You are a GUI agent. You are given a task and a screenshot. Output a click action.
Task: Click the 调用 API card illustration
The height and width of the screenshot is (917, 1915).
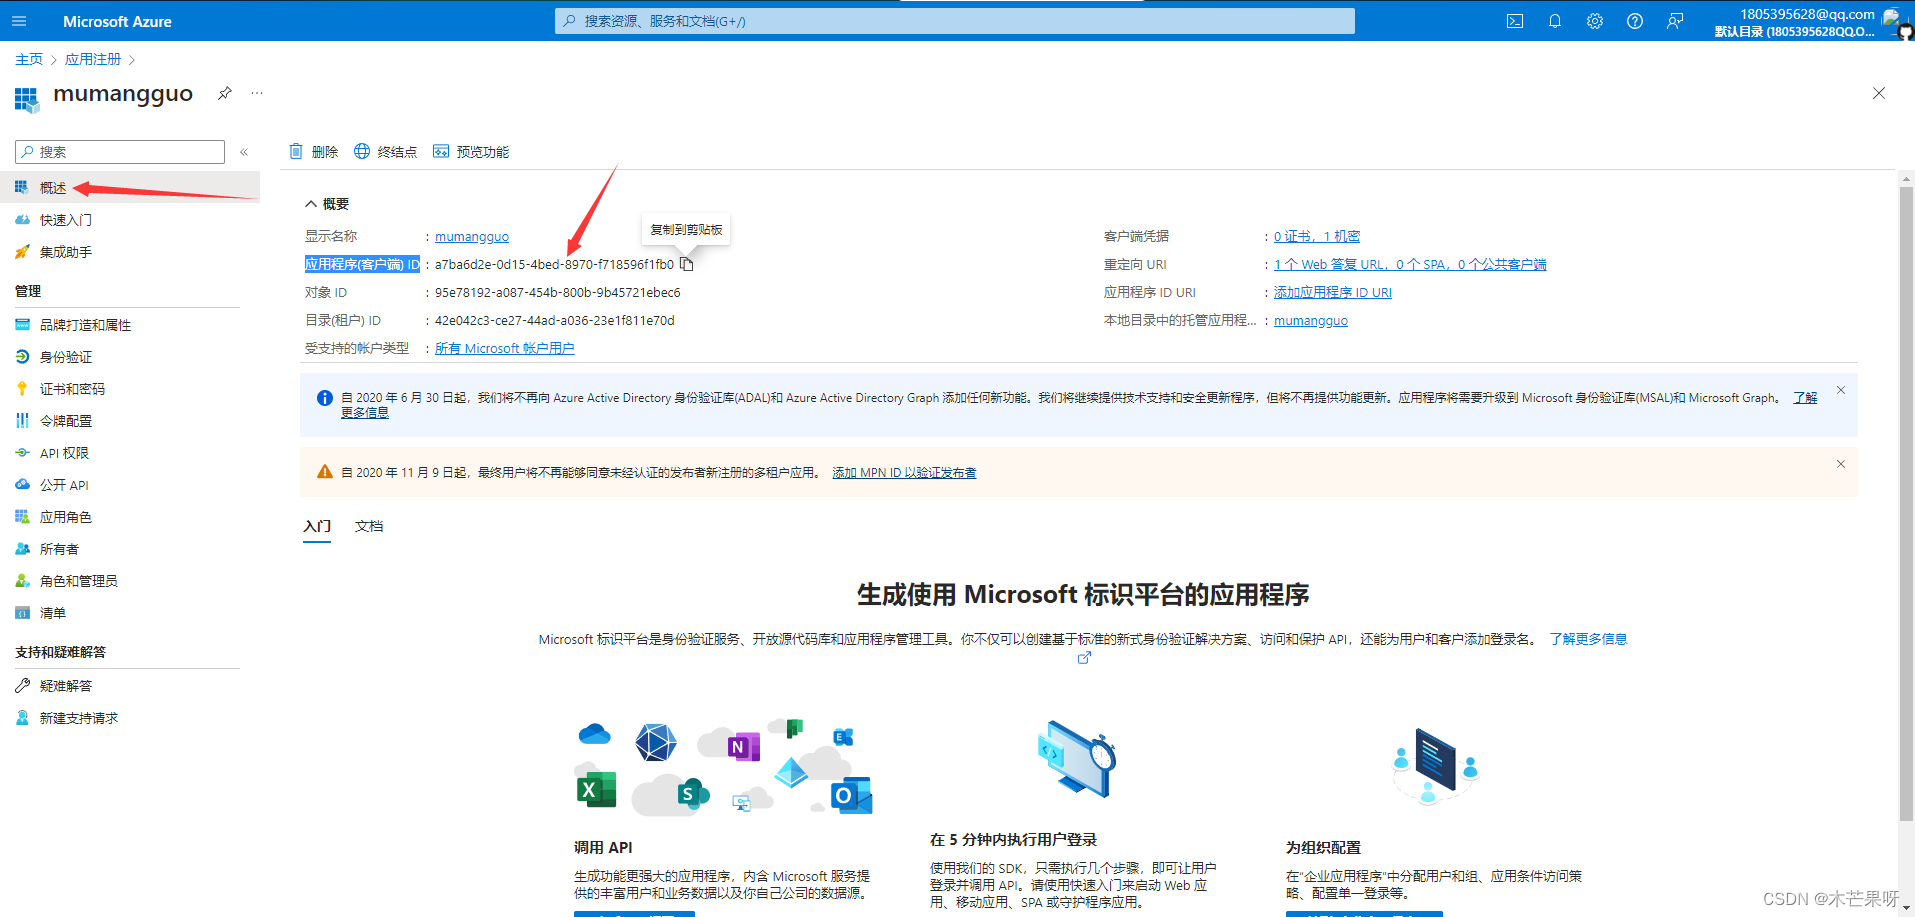[x=725, y=767]
